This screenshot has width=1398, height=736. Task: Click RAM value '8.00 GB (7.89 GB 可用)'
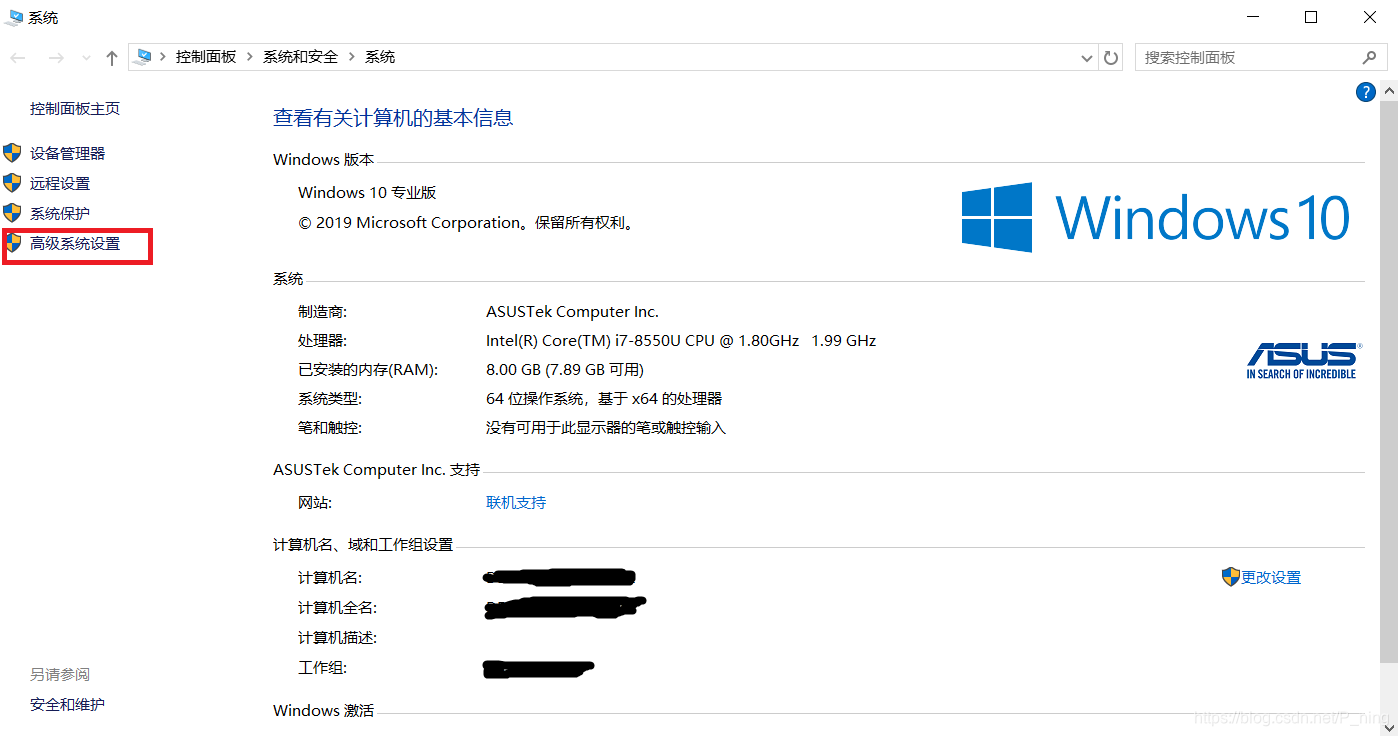(565, 369)
